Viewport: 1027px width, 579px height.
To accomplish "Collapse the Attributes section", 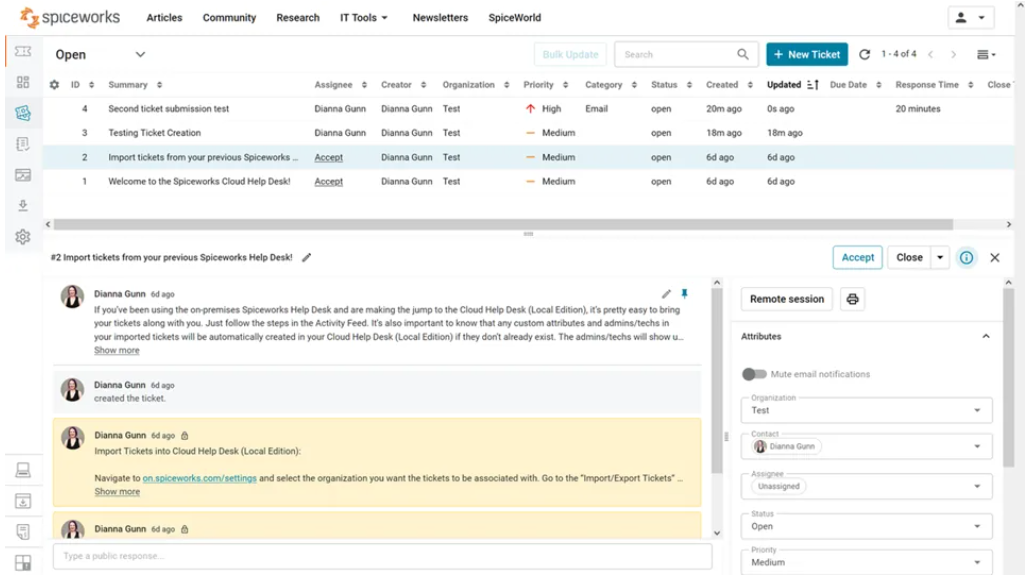I will [x=986, y=336].
